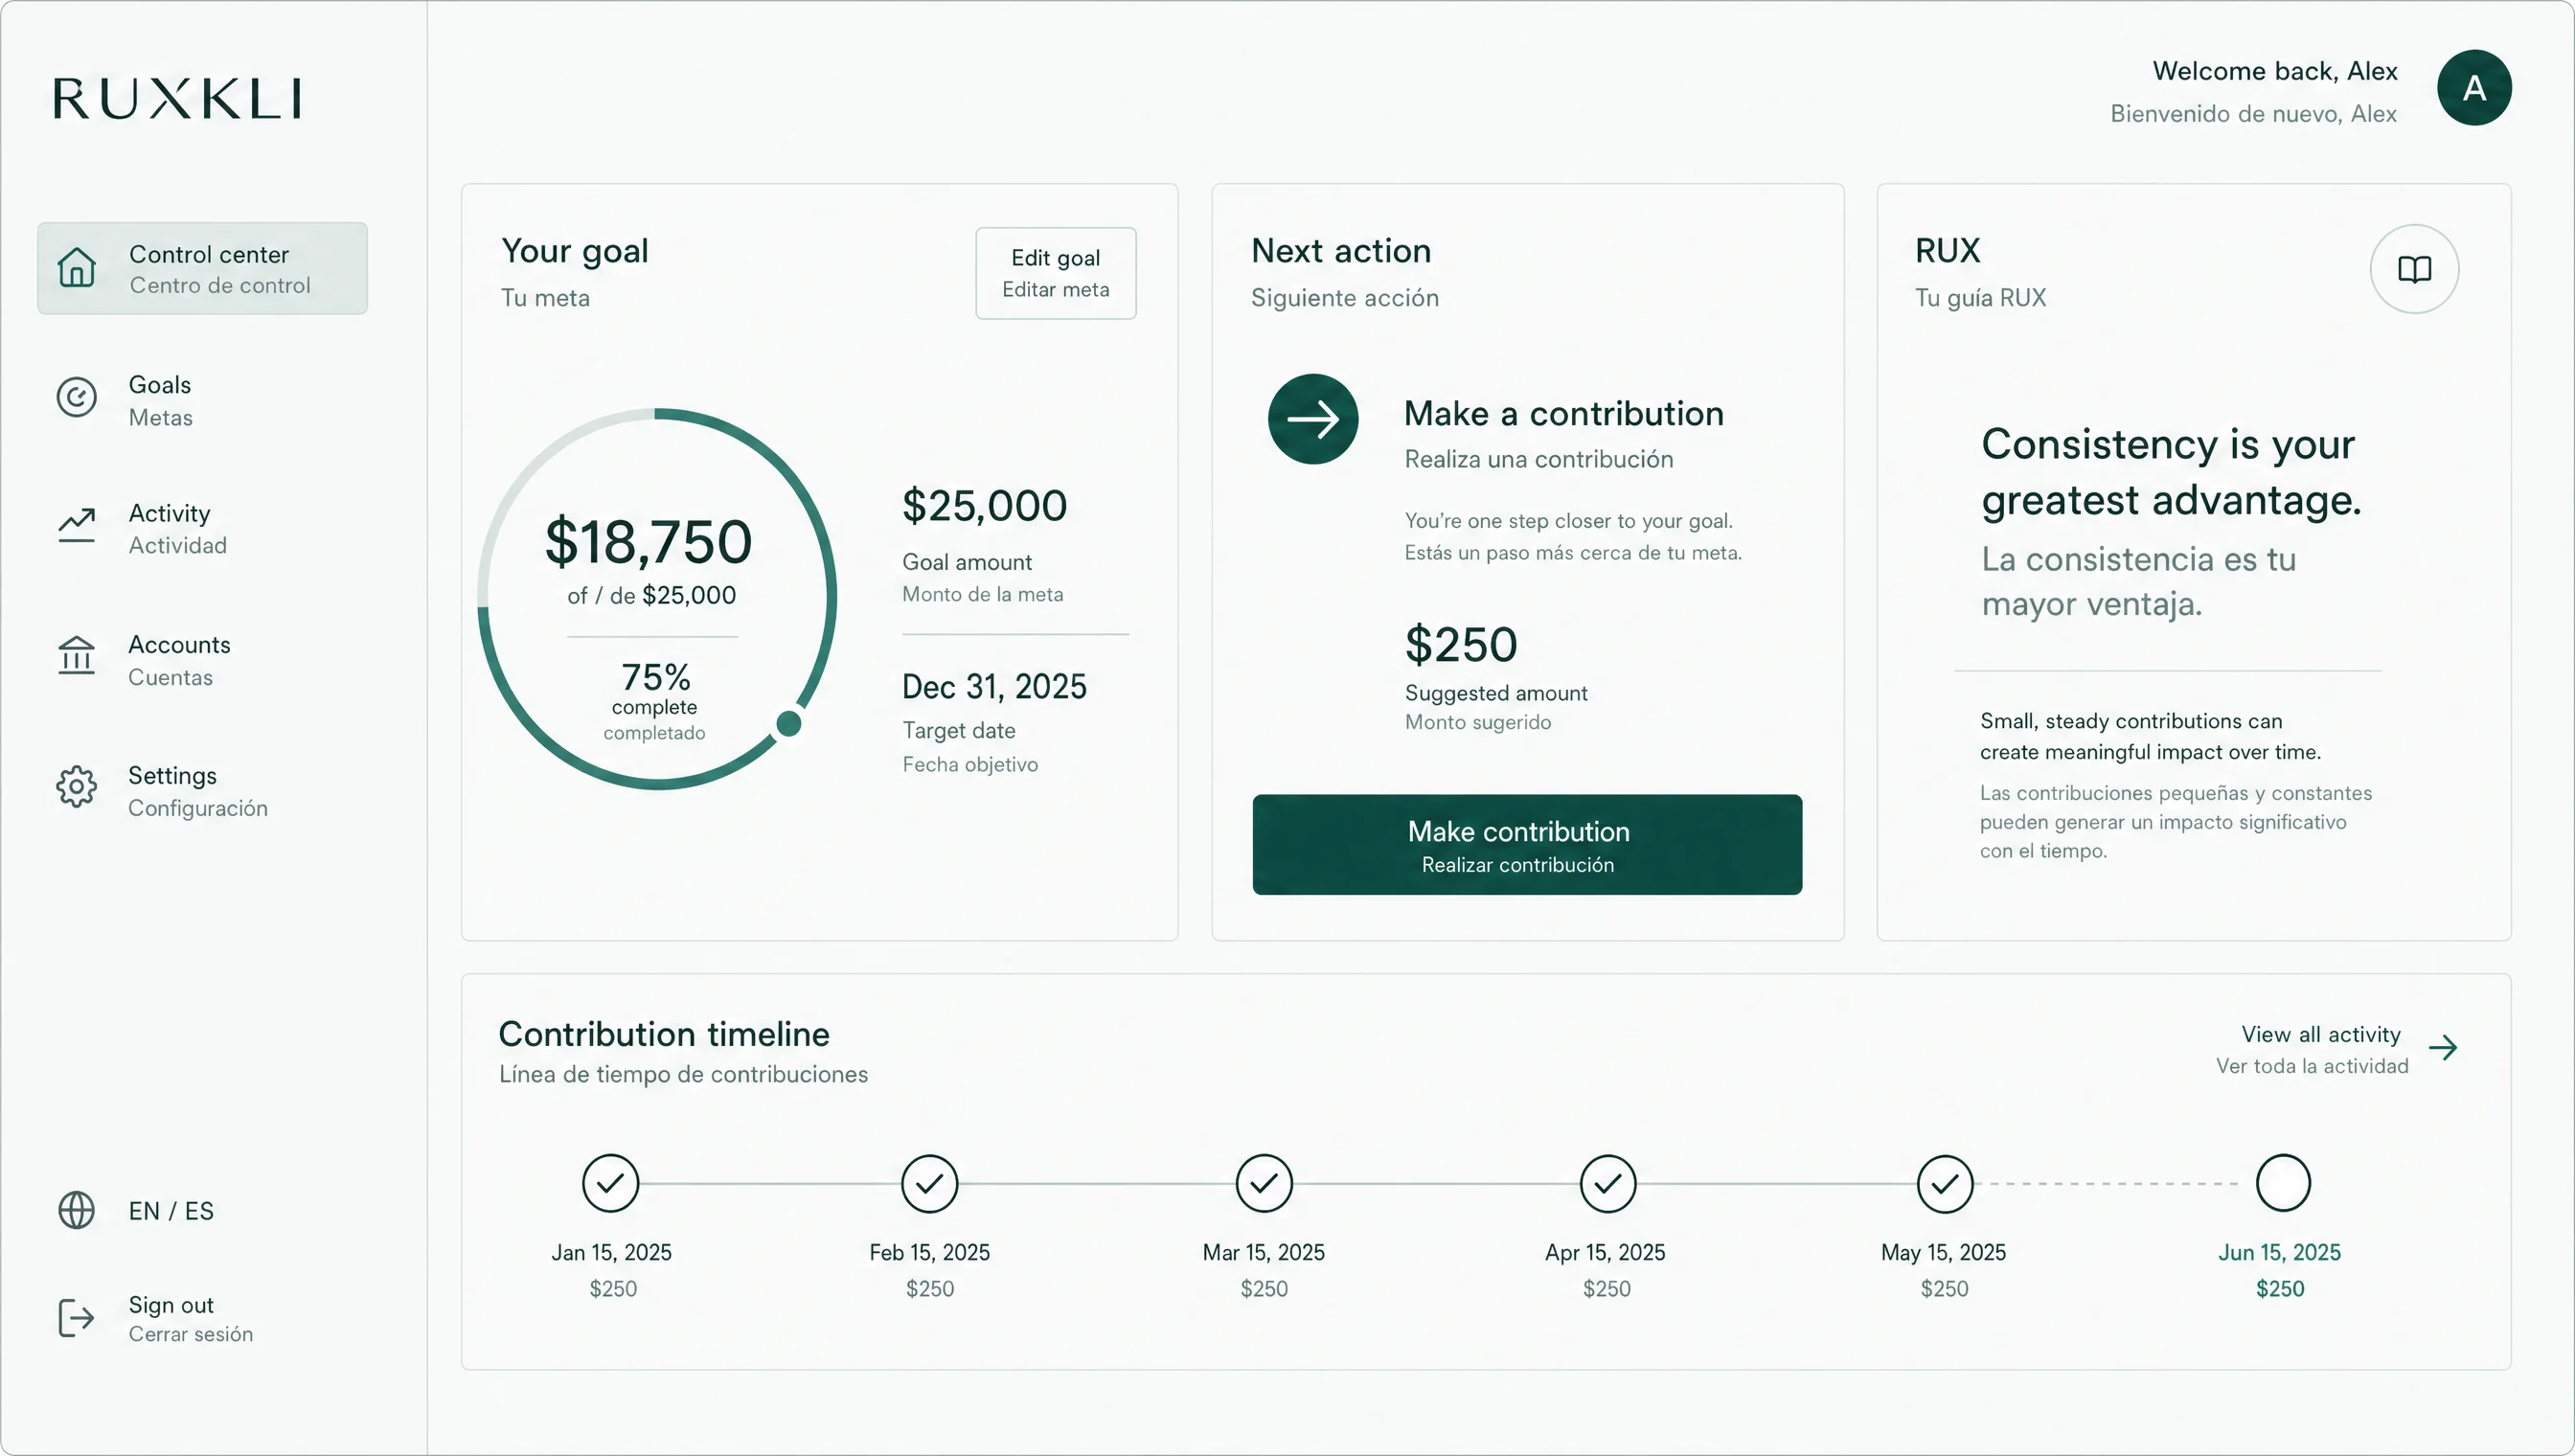This screenshot has width=2575, height=1456.
Task: Click the progress ring endpoint dot
Action: pos(789,723)
